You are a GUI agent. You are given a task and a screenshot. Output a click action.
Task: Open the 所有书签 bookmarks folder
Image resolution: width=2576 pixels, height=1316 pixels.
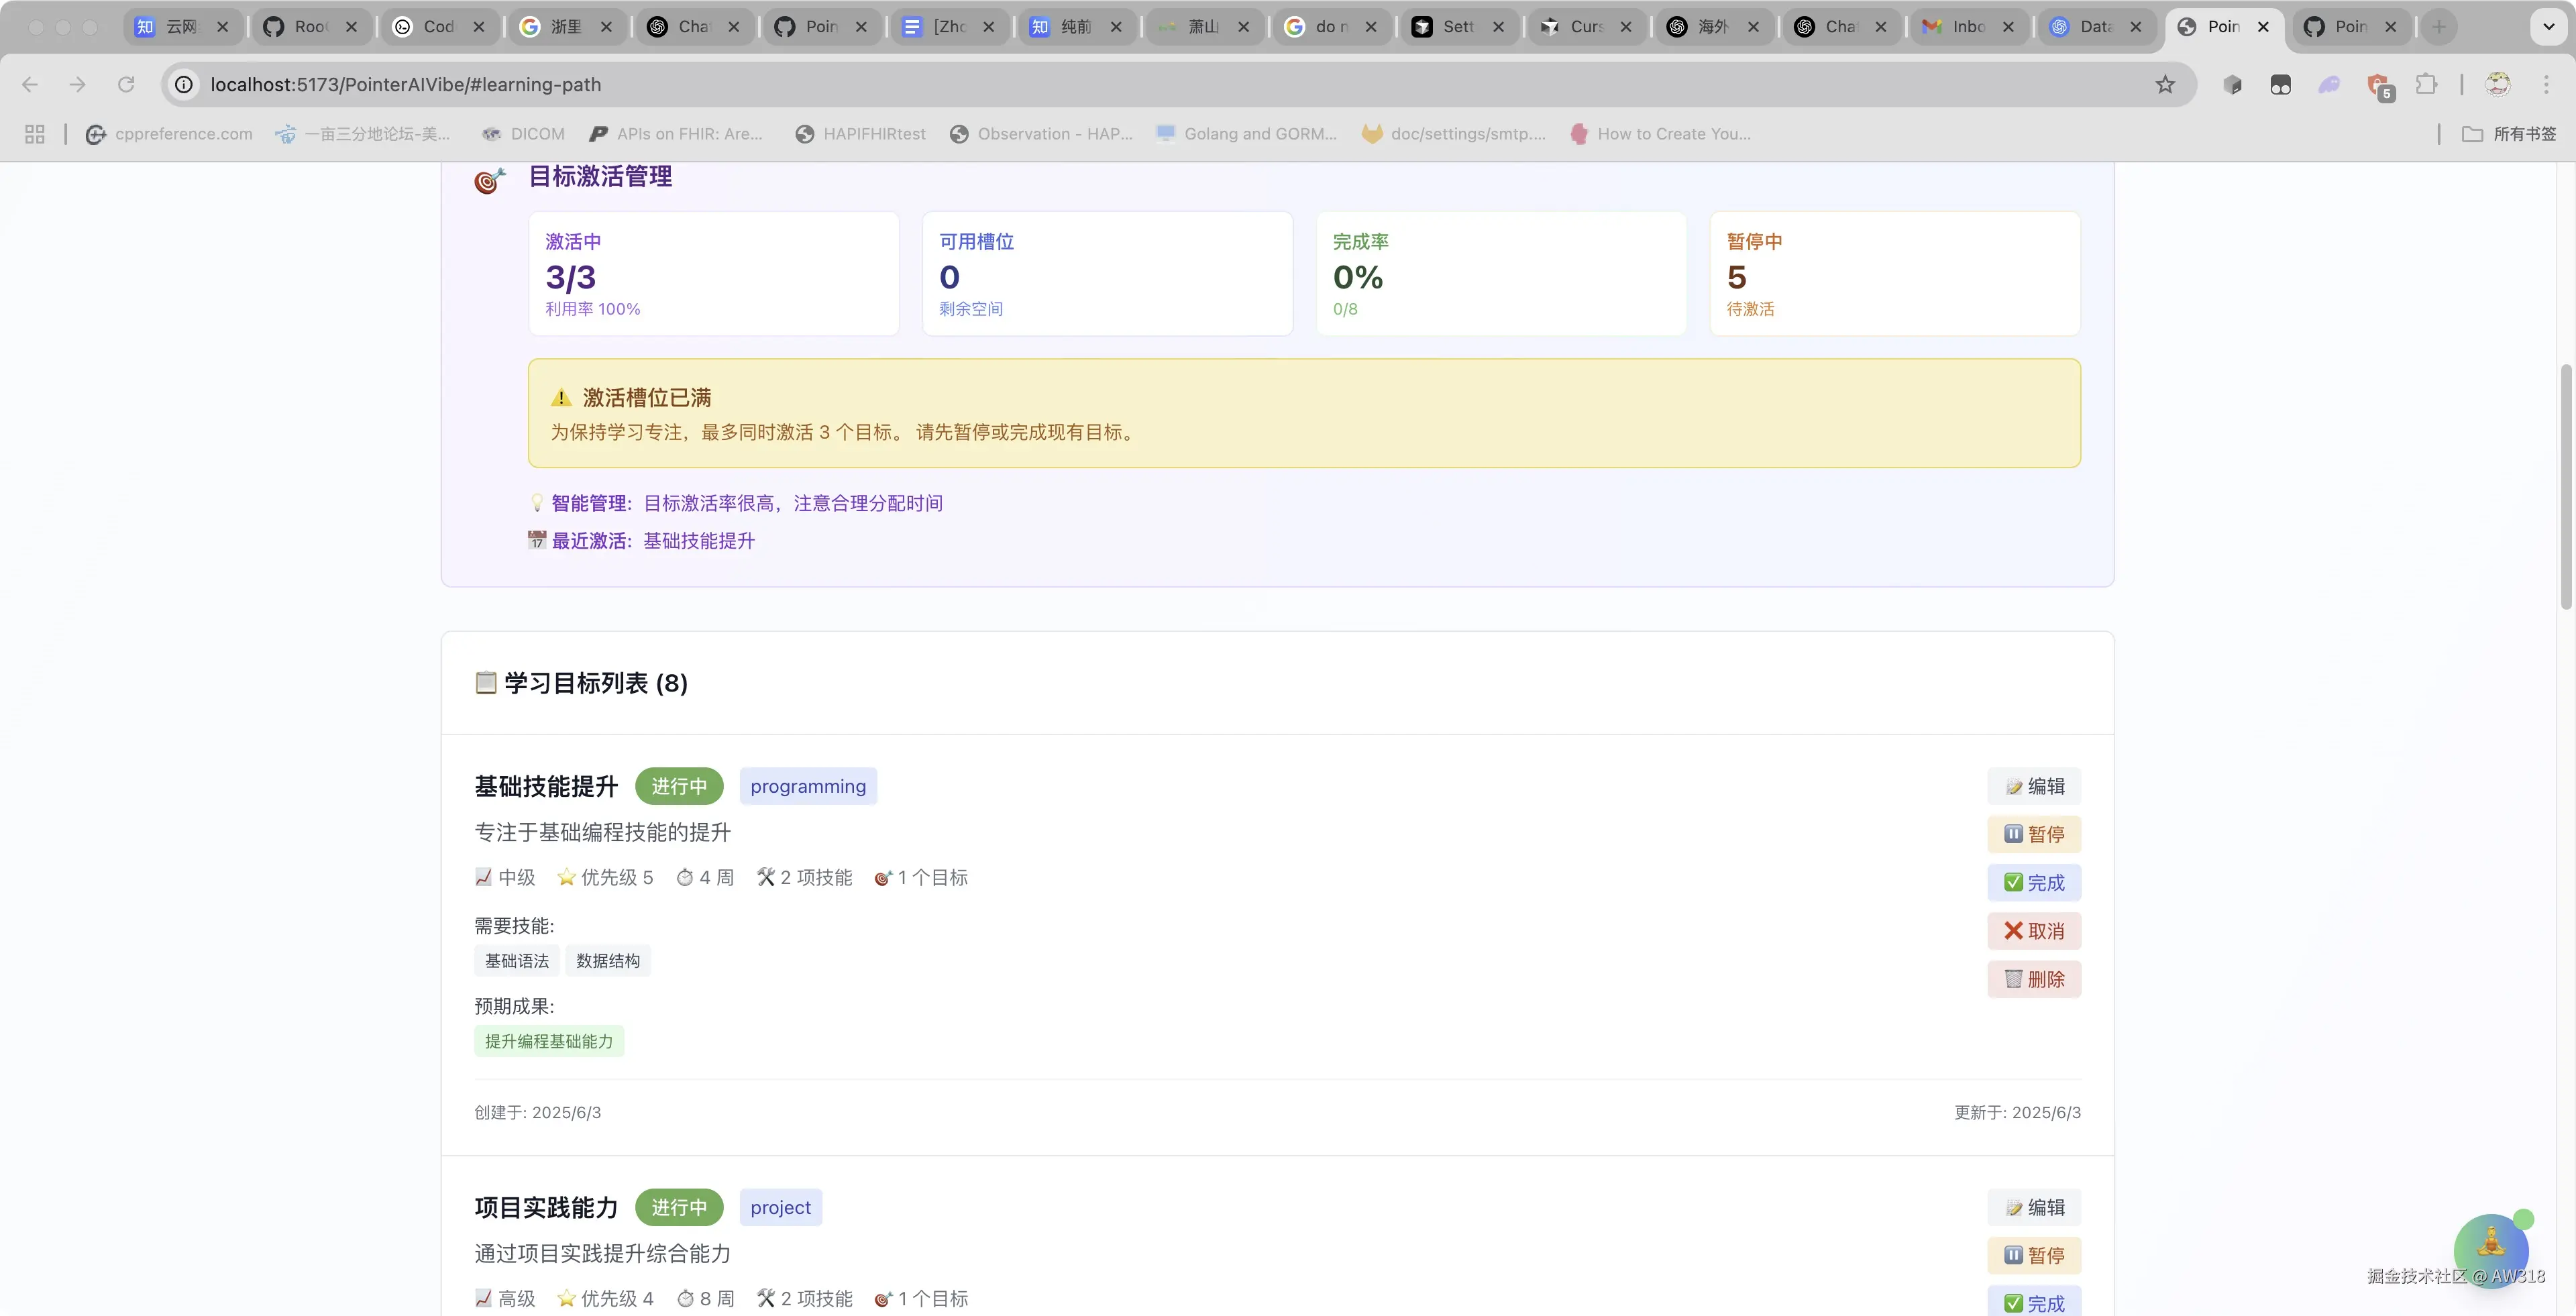click(2509, 134)
